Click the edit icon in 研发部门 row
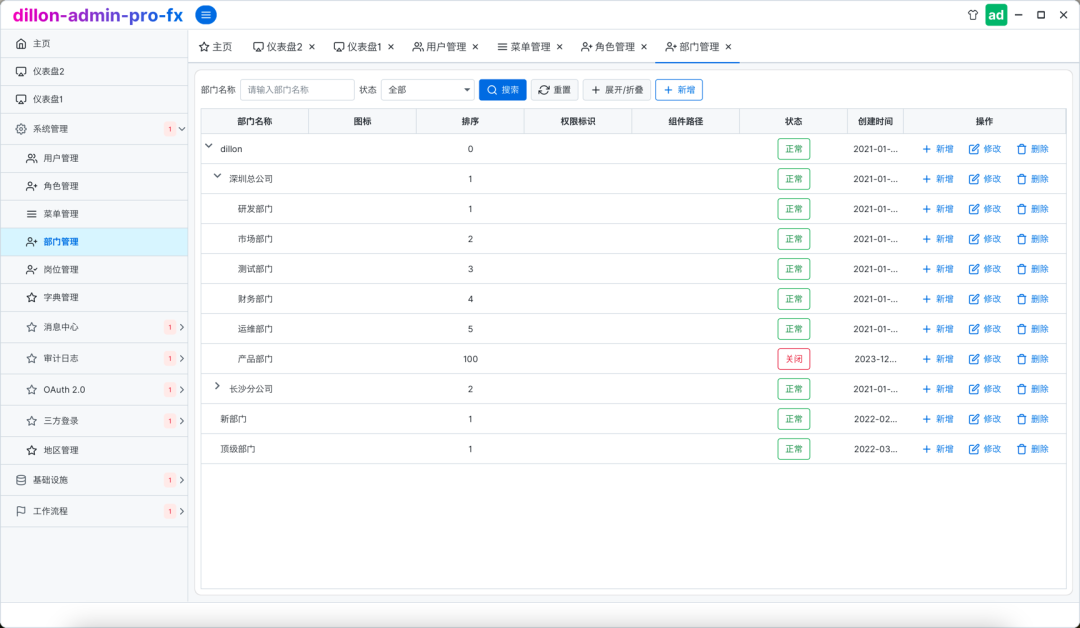This screenshot has height=628, width=1080. 974,209
